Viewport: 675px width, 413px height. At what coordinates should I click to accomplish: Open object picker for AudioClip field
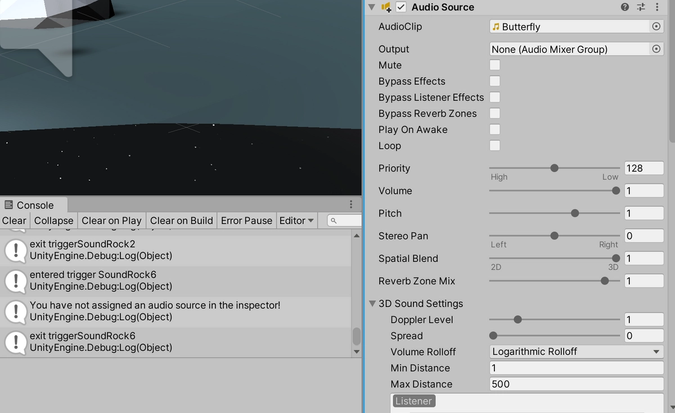pyautogui.click(x=656, y=26)
